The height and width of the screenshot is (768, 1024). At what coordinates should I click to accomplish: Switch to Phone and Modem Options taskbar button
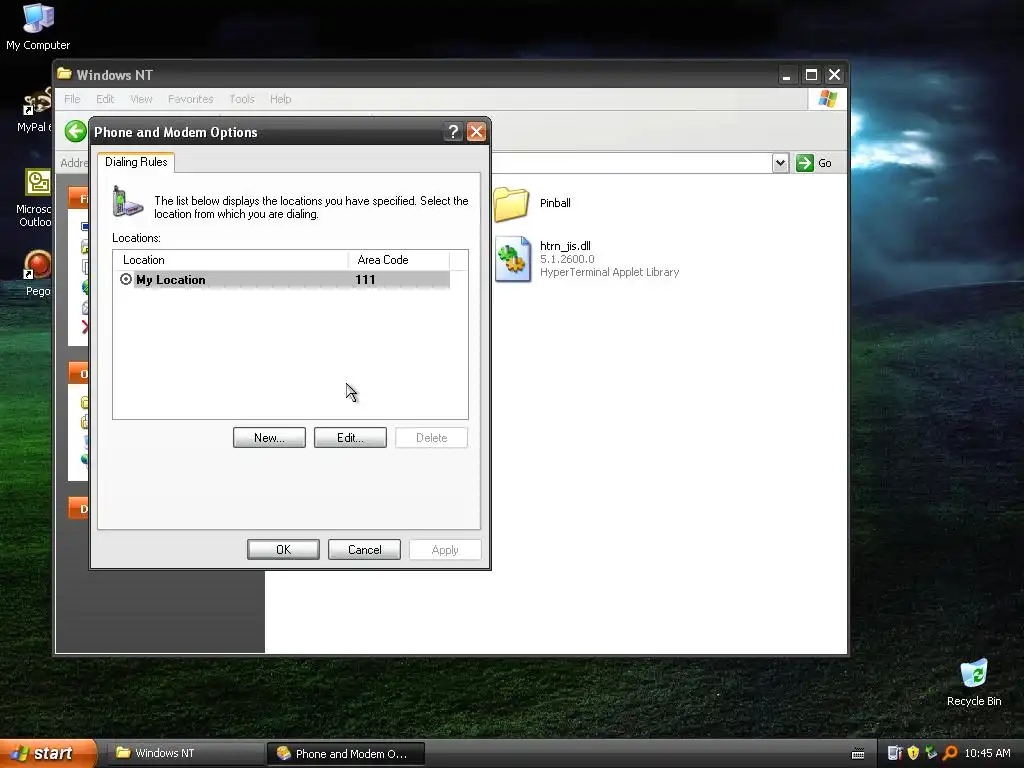click(346, 754)
